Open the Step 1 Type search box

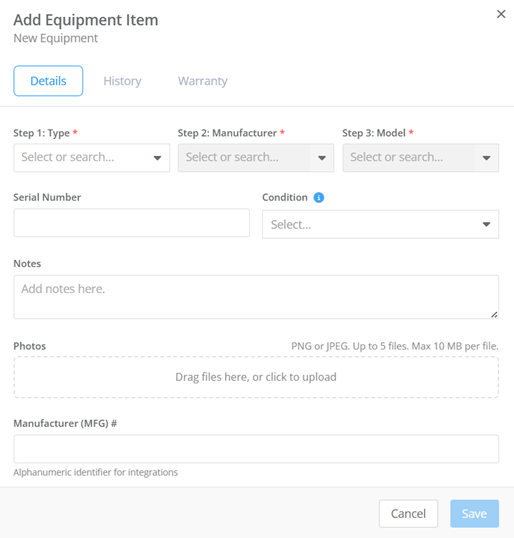(x=92, y=158)
